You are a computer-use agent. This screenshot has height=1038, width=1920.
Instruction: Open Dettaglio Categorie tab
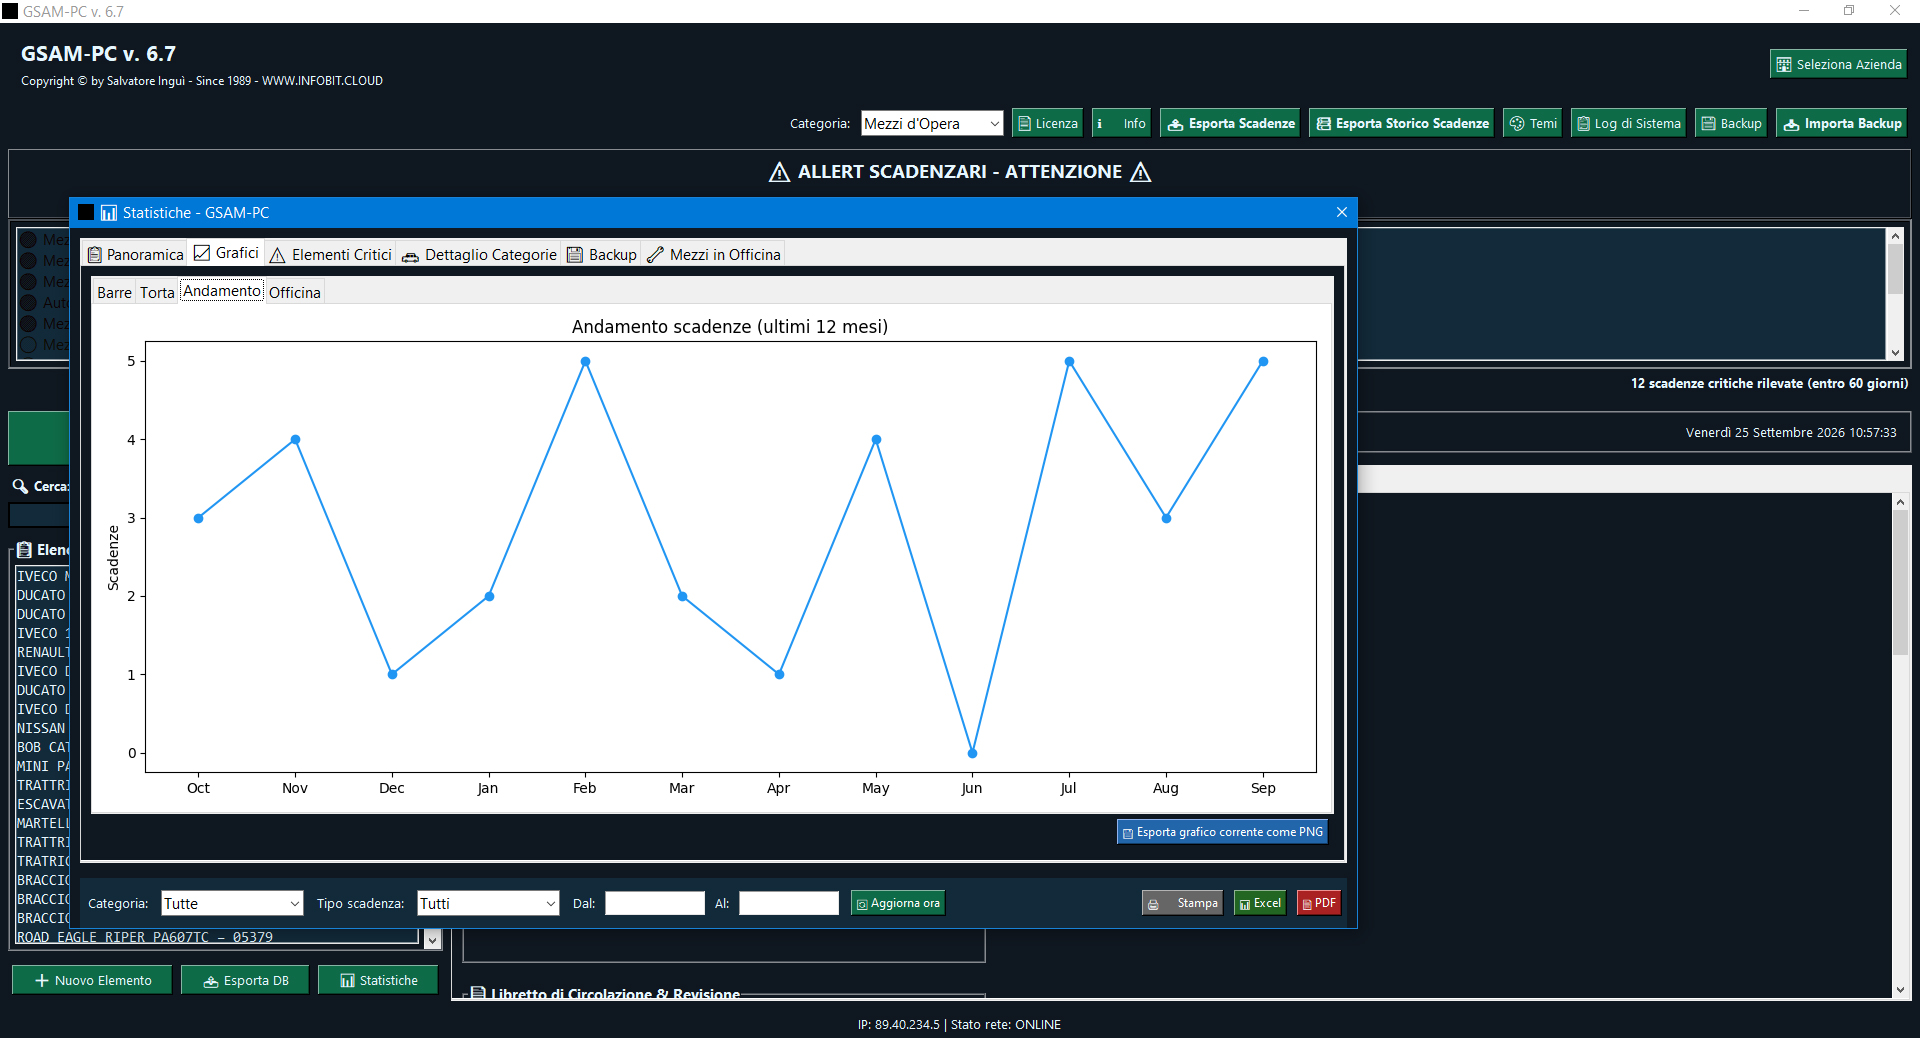click(x=479, y=254)
